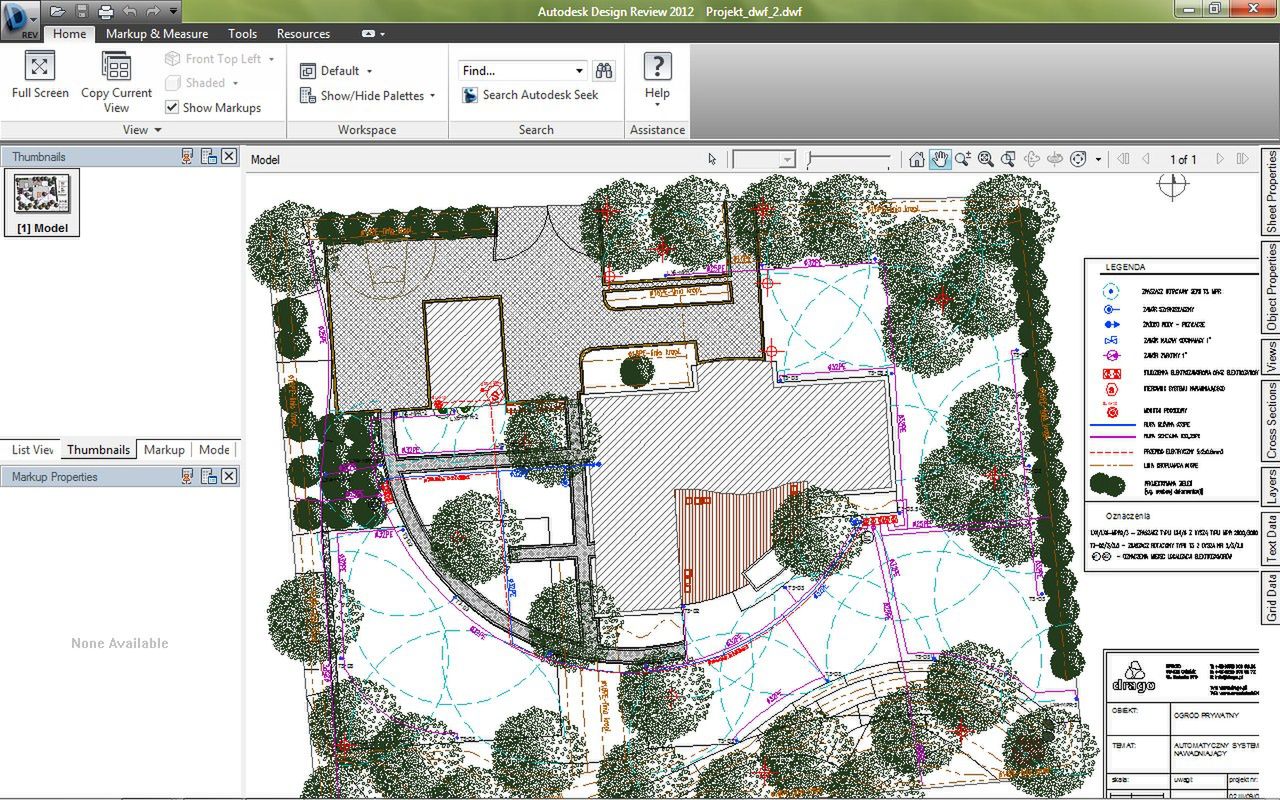Close the Thumbnails palette

pos(229,156)
